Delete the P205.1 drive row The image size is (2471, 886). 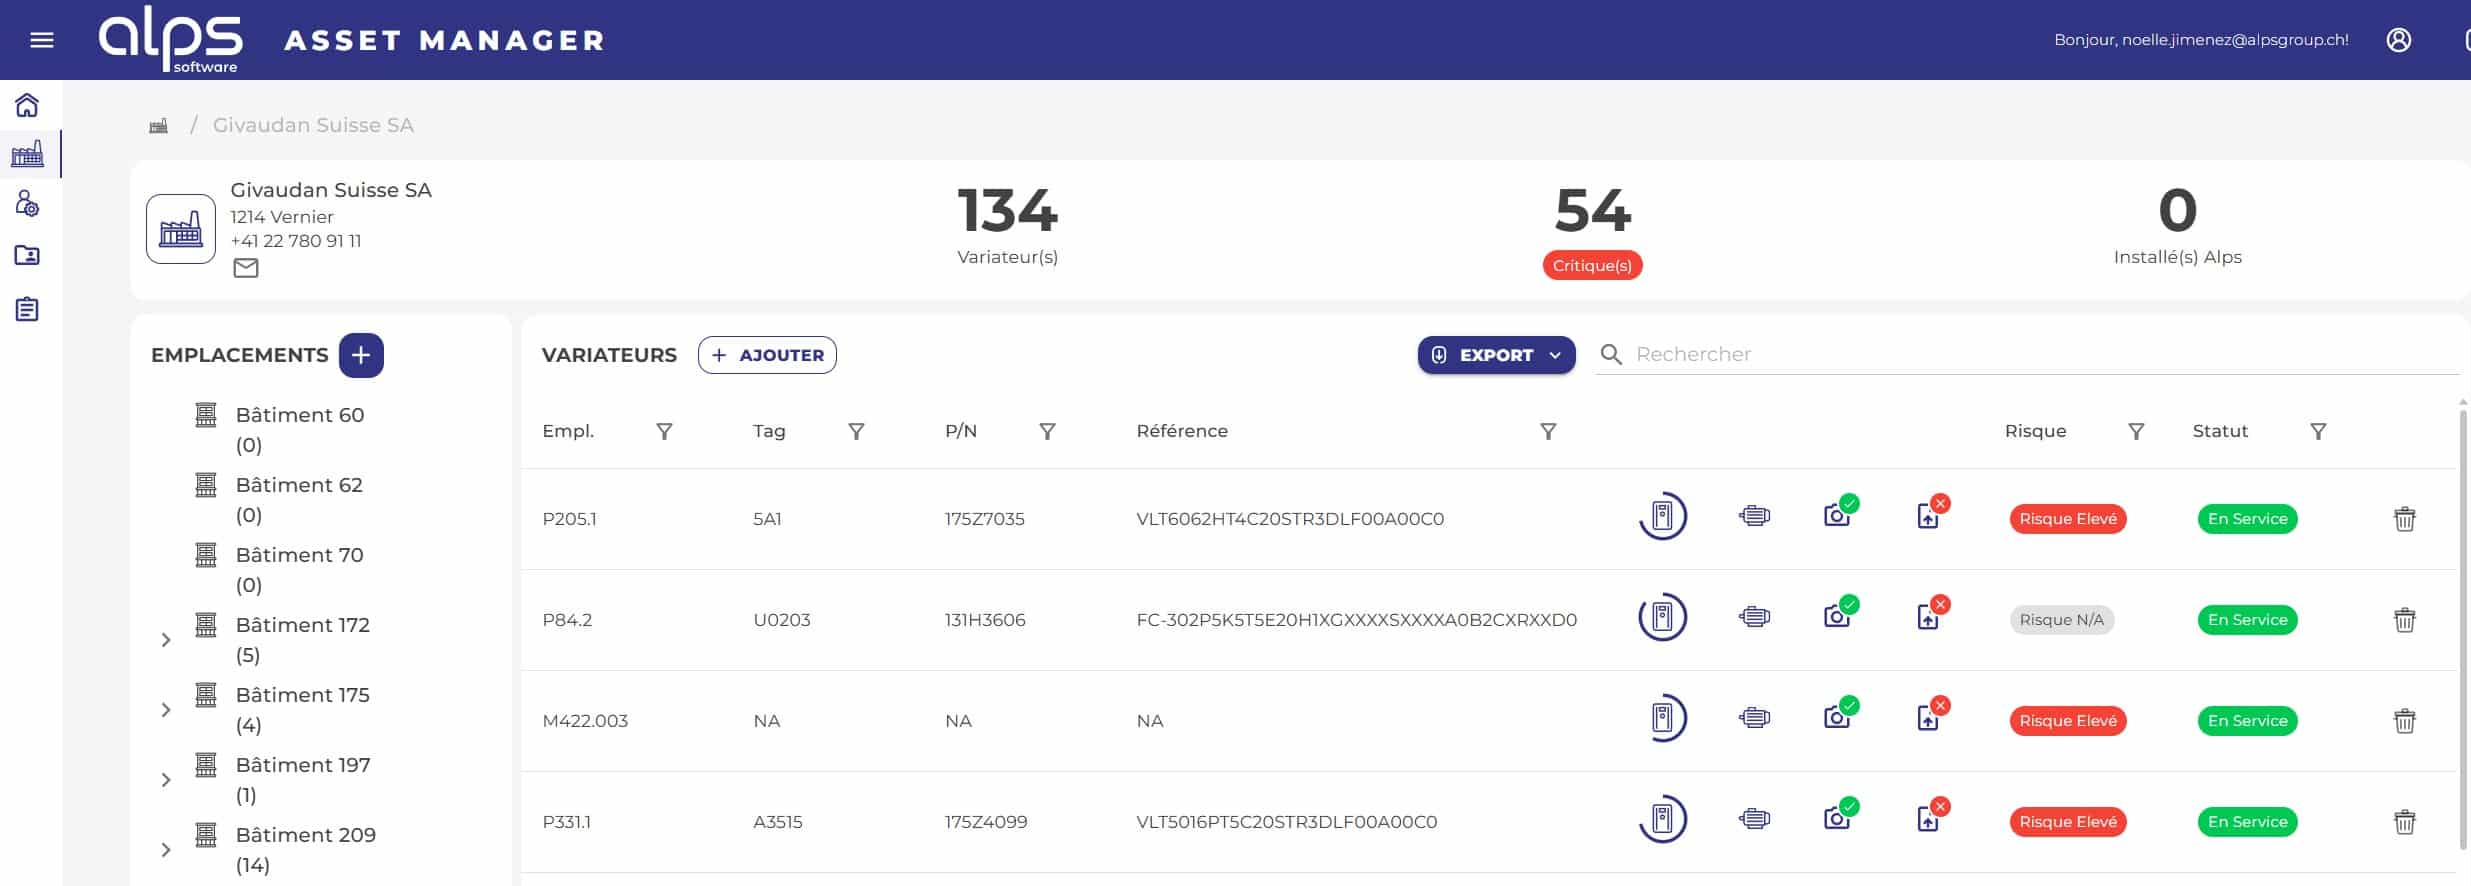click(x=2404, y=519)
